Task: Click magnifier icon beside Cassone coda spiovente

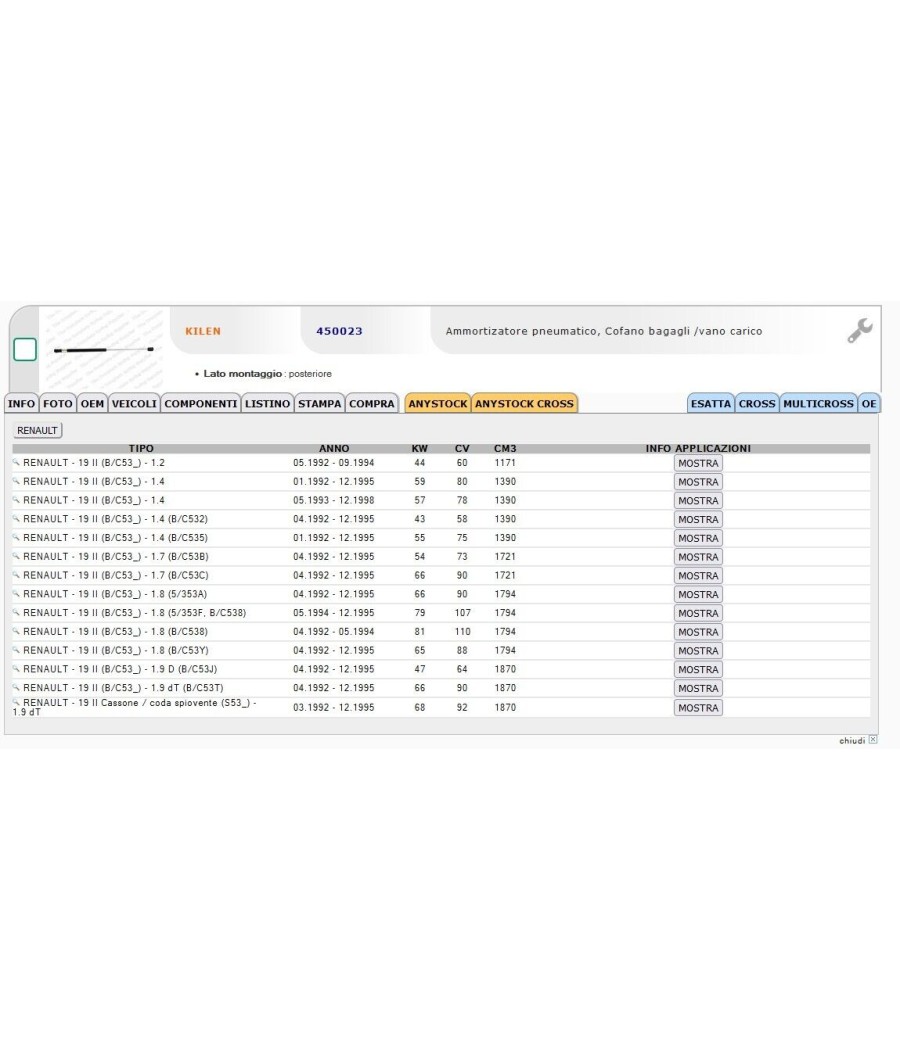Action: coord(16,702)
